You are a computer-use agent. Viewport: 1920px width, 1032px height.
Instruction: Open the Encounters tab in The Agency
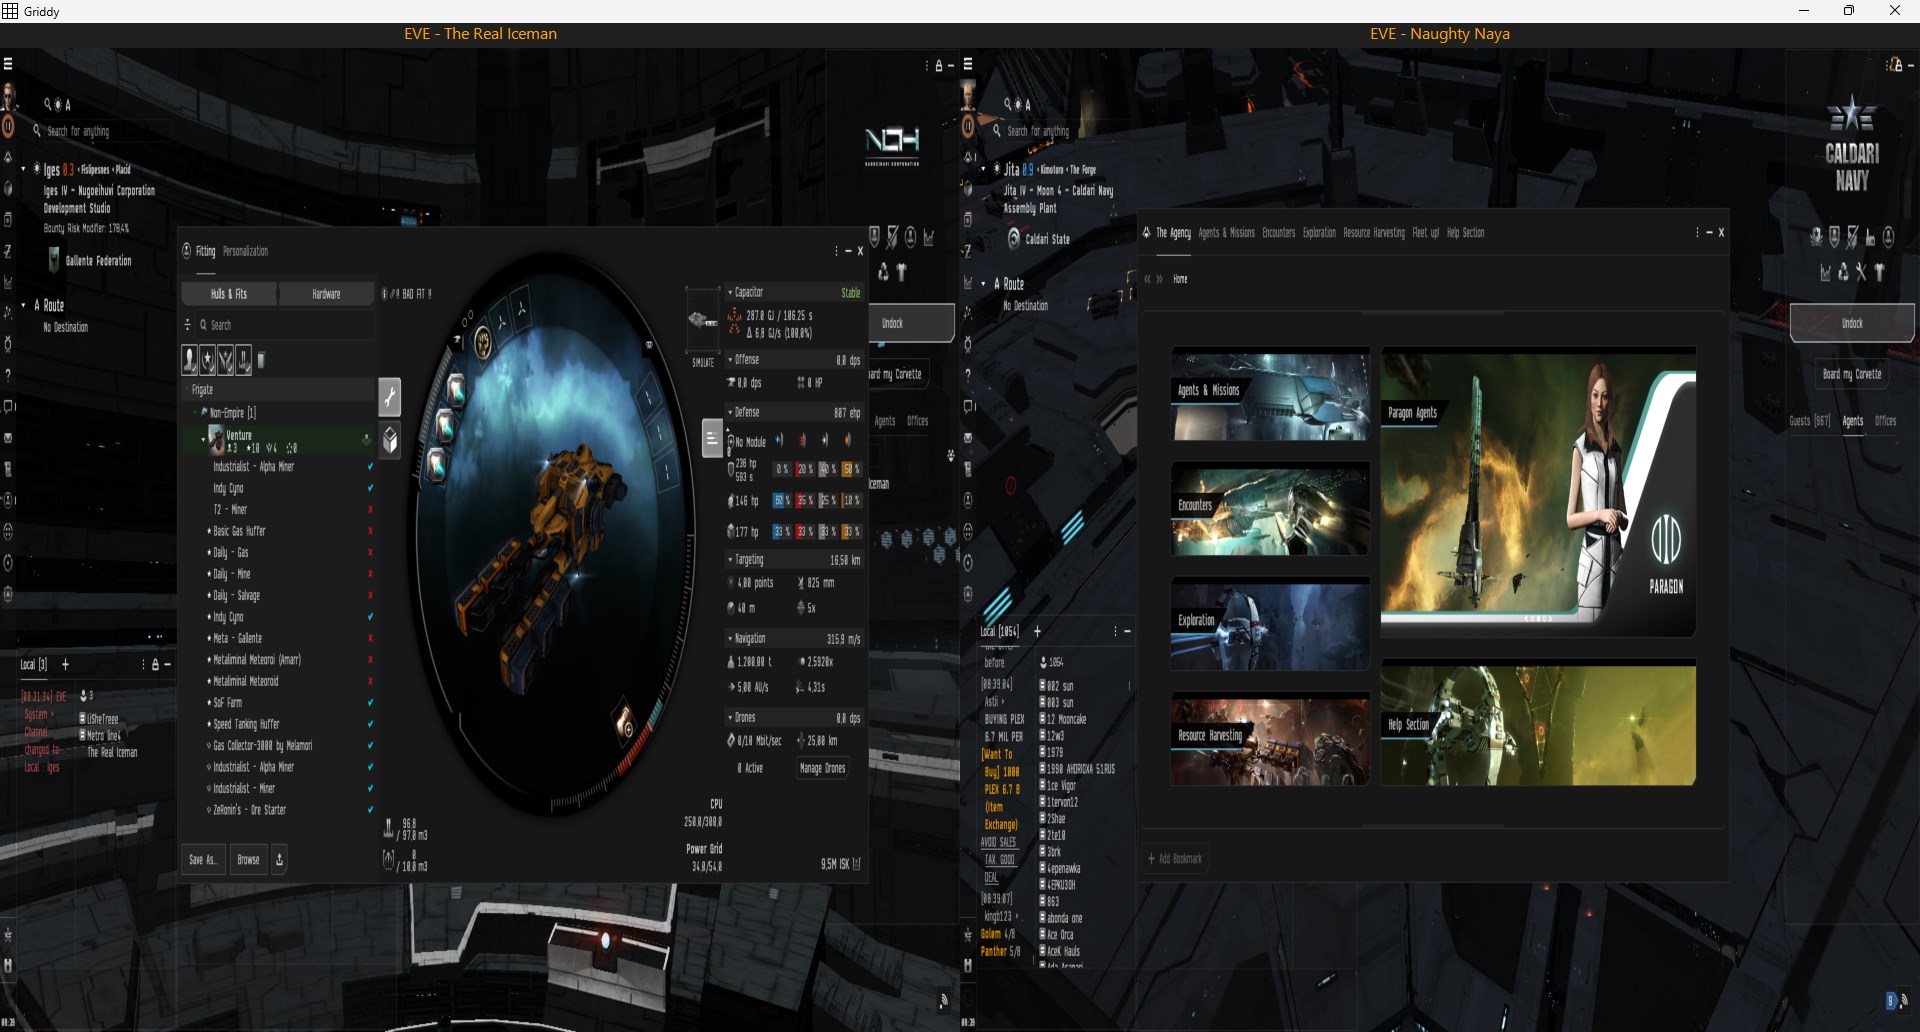pyautogui.click(x=1278, y=233)
